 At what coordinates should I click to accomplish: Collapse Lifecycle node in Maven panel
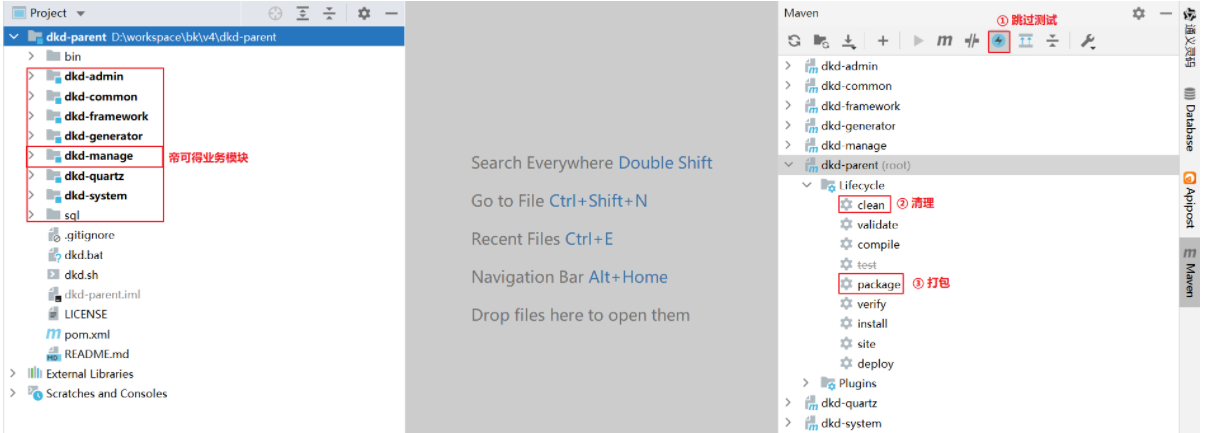807,185
